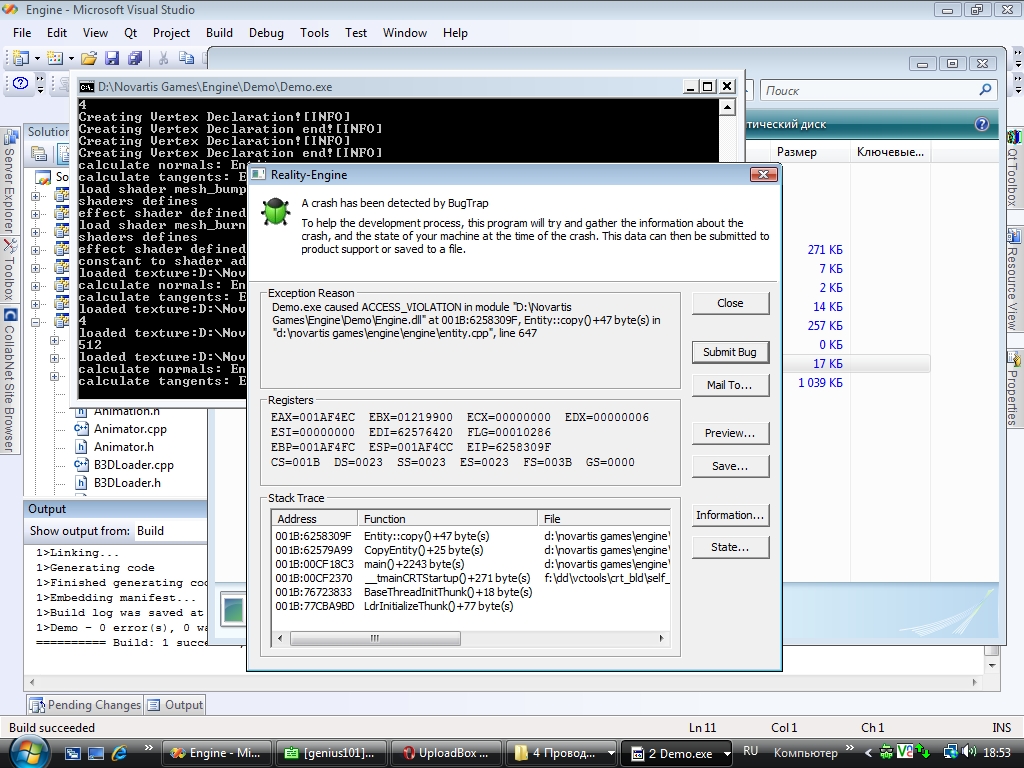Screen dimensions: 1024x768
Task: Click Close button in BugTrap dialog
Action: click(x=730, y=303)
